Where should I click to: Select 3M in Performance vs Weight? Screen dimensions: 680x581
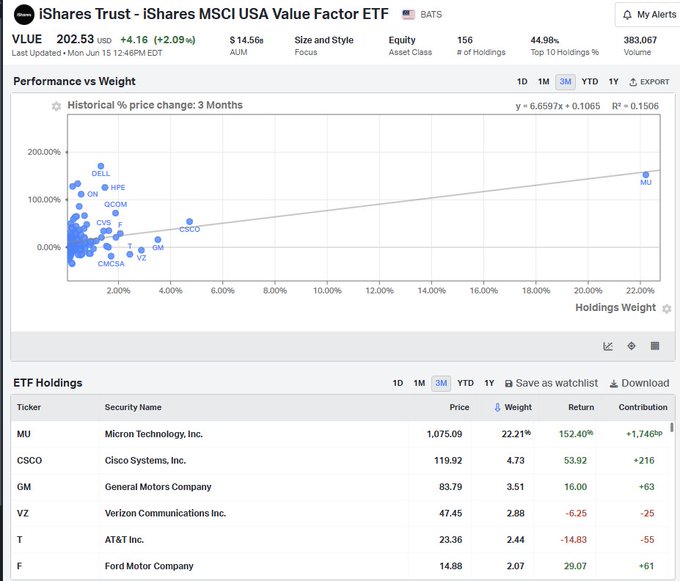566,82
